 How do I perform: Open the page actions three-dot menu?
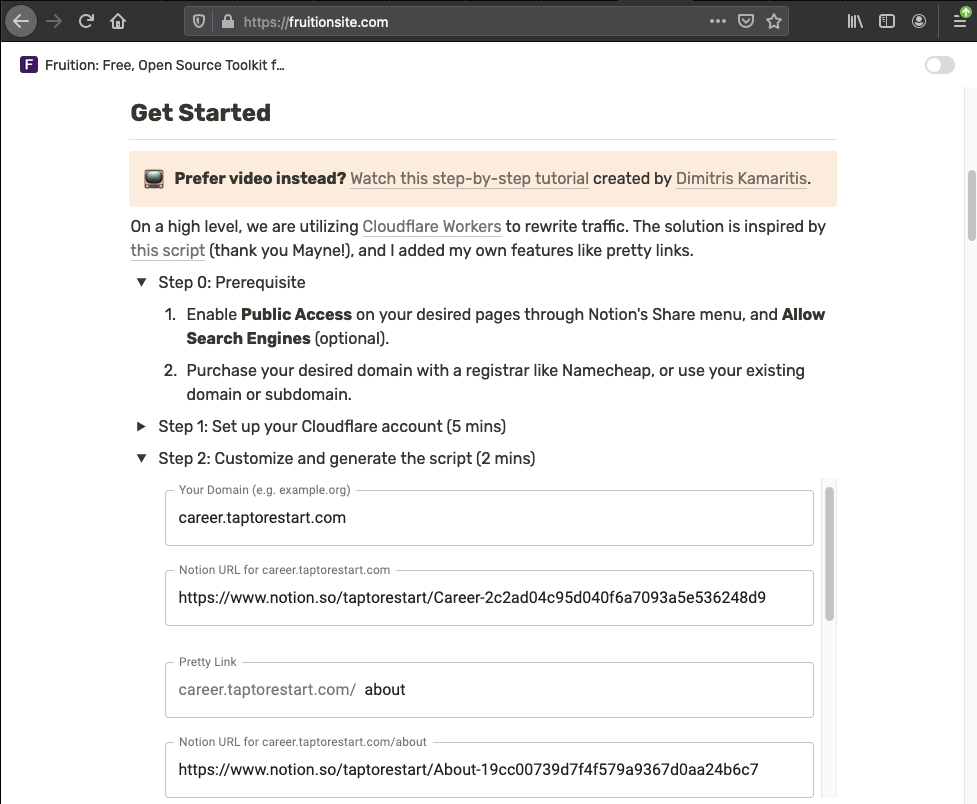pyautogui.click(x=718, y=21)
